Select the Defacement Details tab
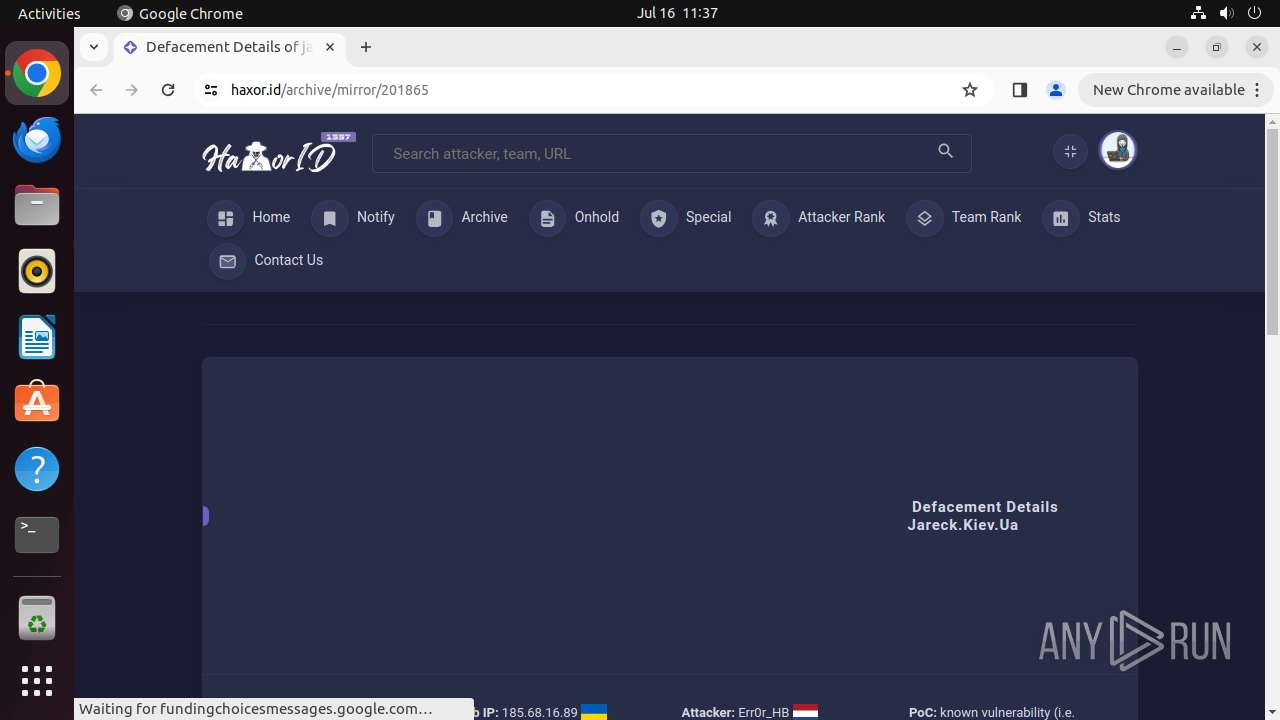Image resolution: width=1280 pixels, height=720 pixels. point(228,47)
